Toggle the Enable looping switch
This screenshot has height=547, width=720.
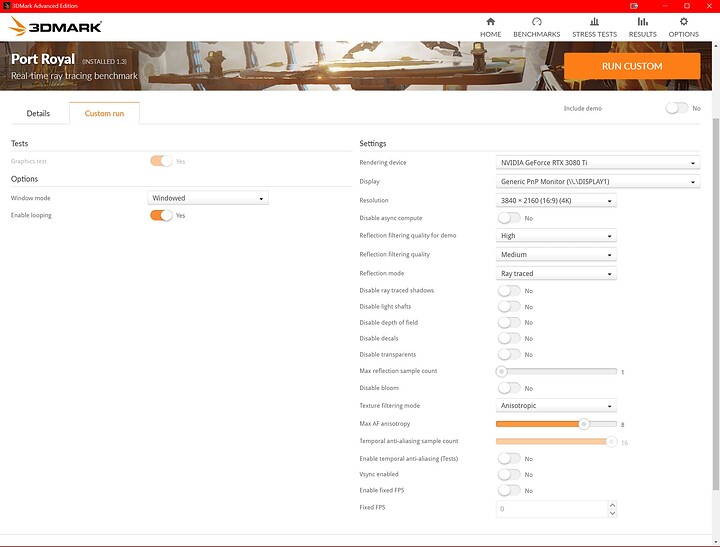click(x=161, y=215)
